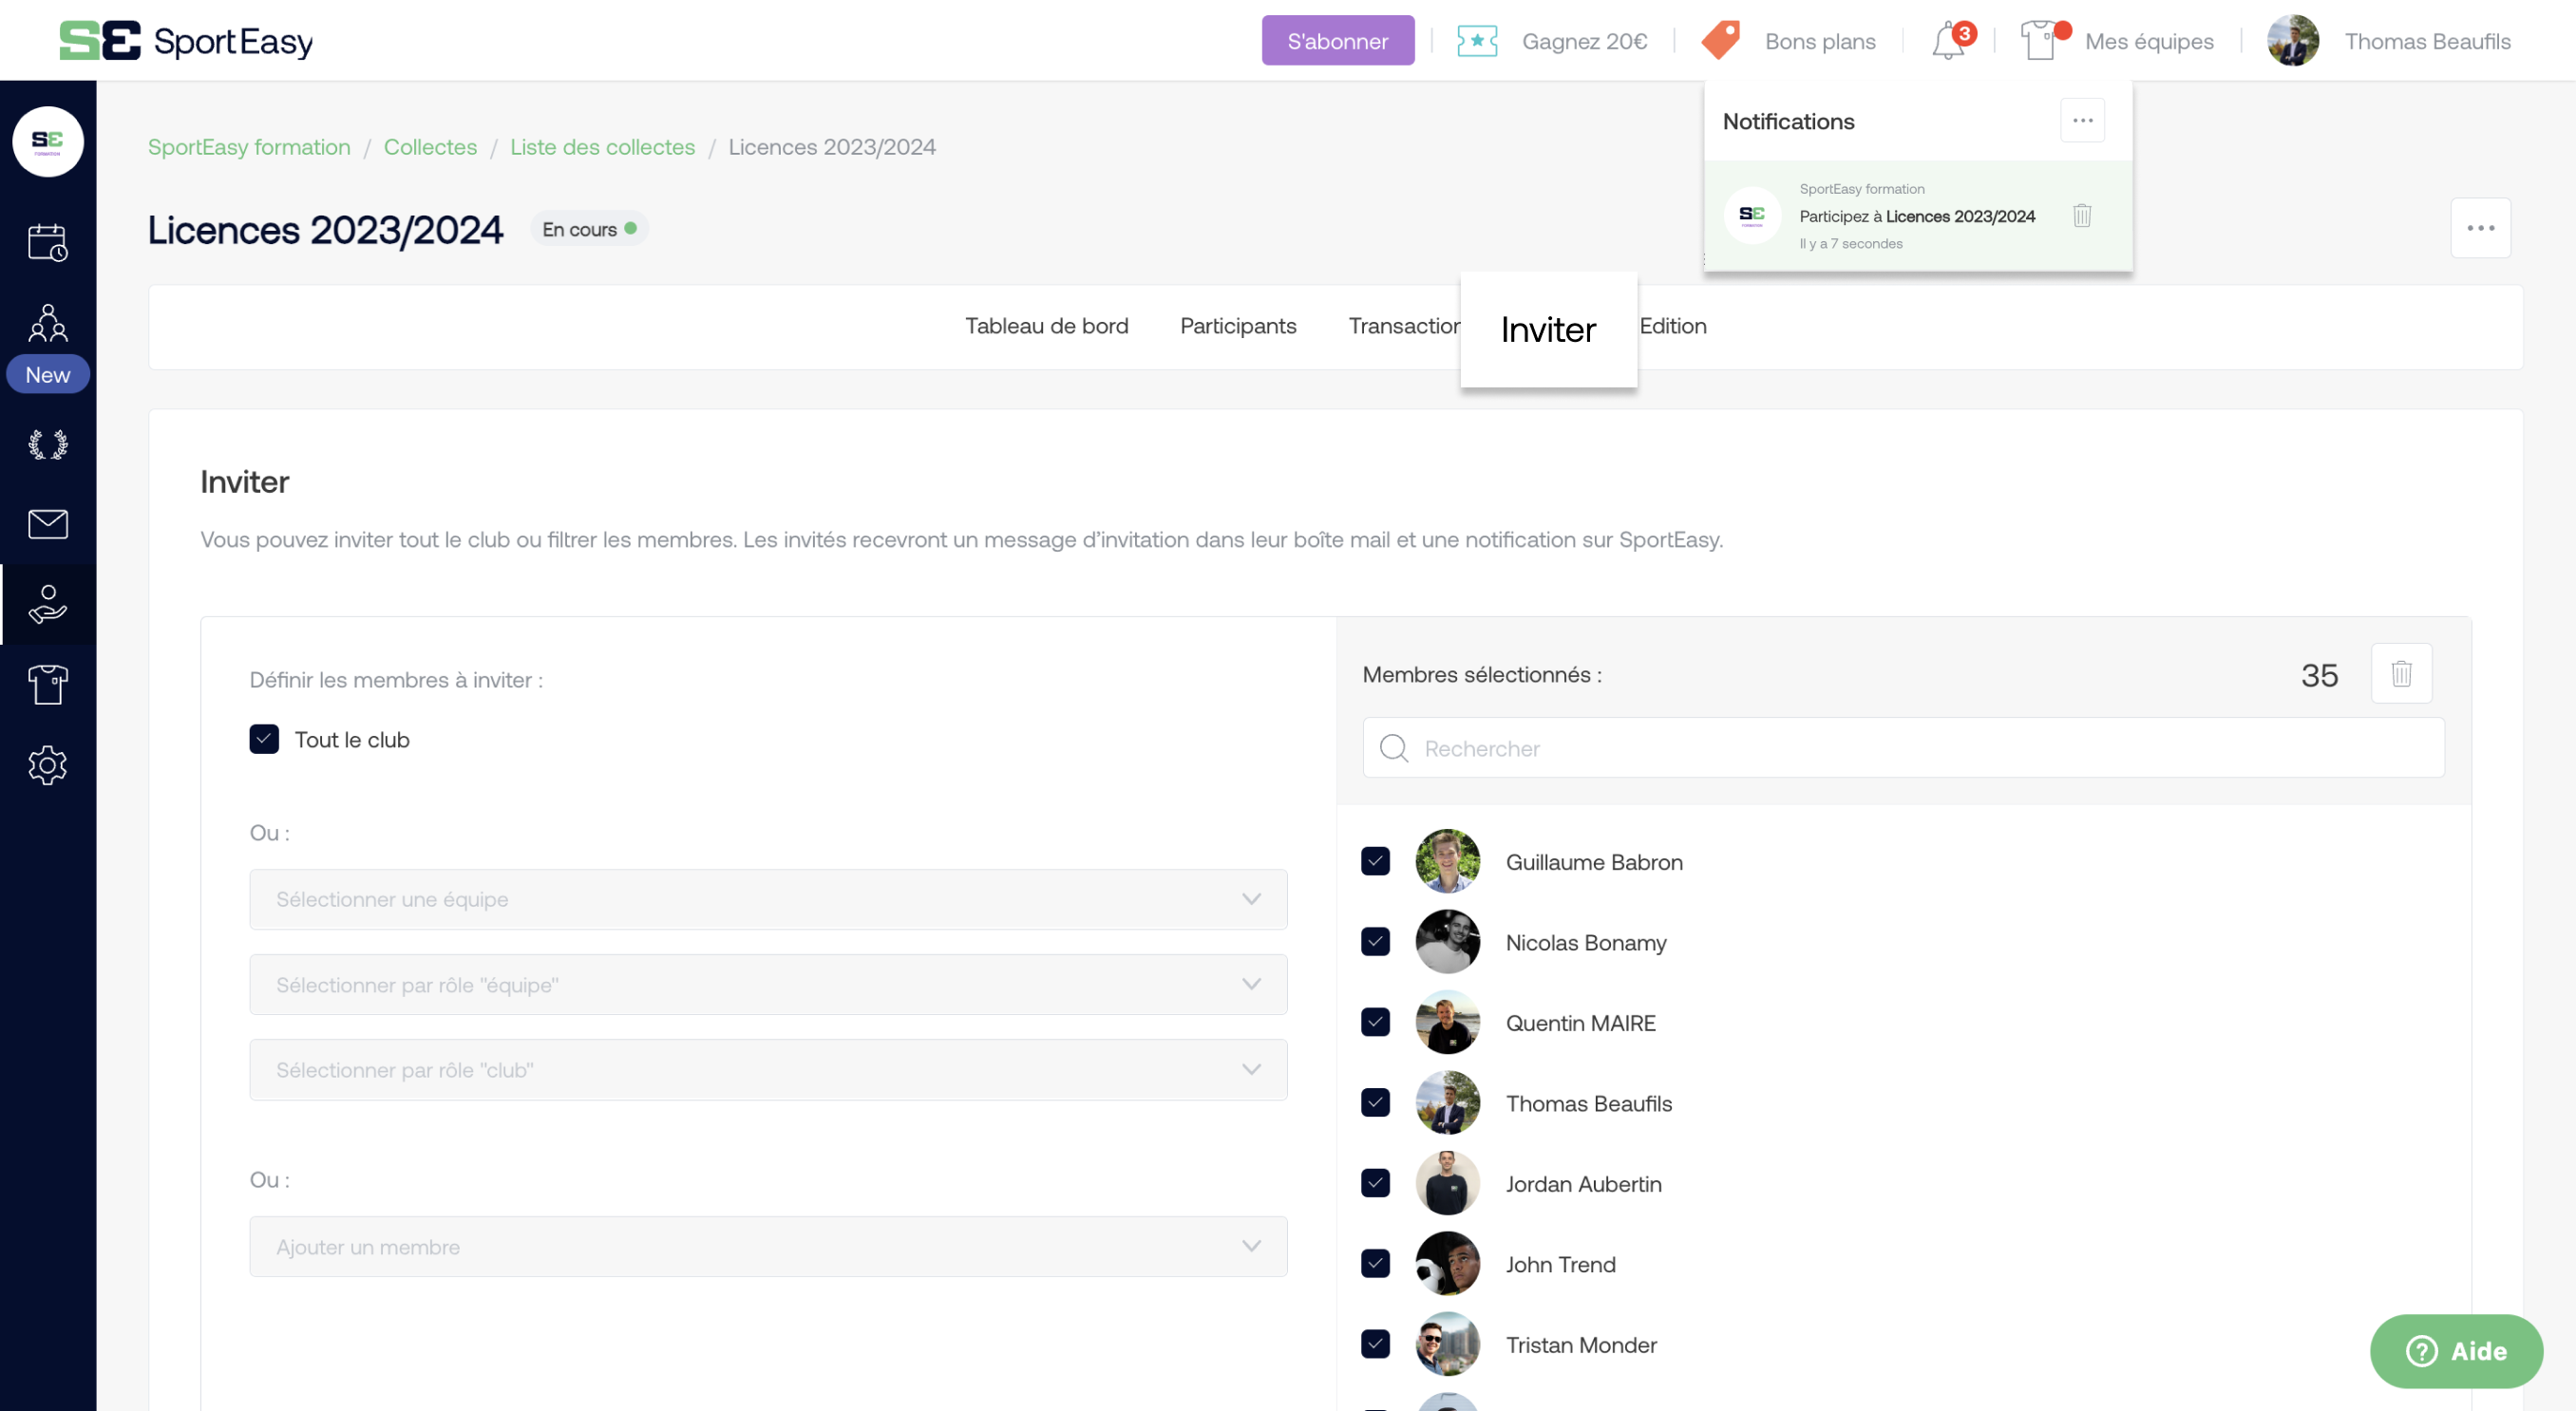Go to Liste des collectes breadcrumb
The image size is (2576, 1411).
(x=602, y=147)
